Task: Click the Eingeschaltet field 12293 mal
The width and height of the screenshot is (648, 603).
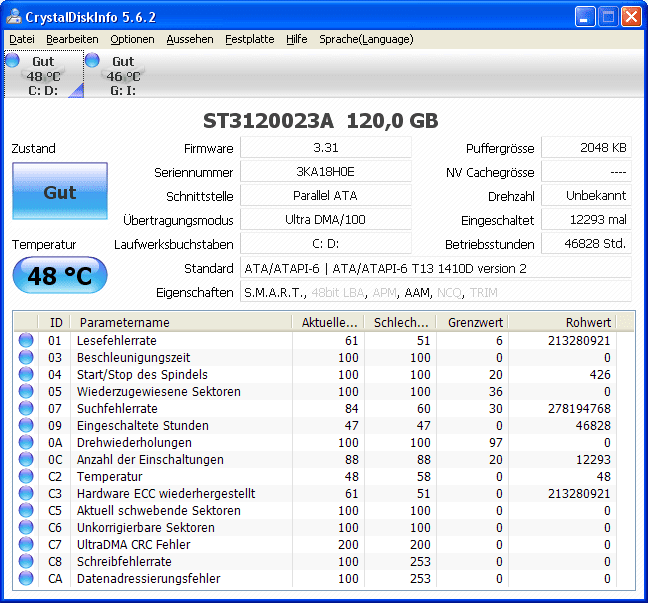Action: (x=586, y=219)
